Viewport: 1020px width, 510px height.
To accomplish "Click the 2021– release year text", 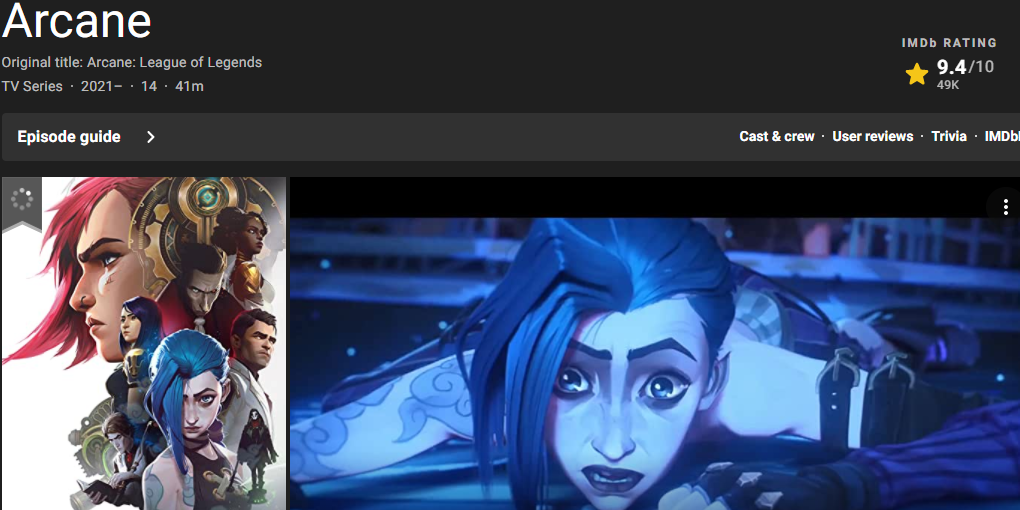I will [101, 86].
